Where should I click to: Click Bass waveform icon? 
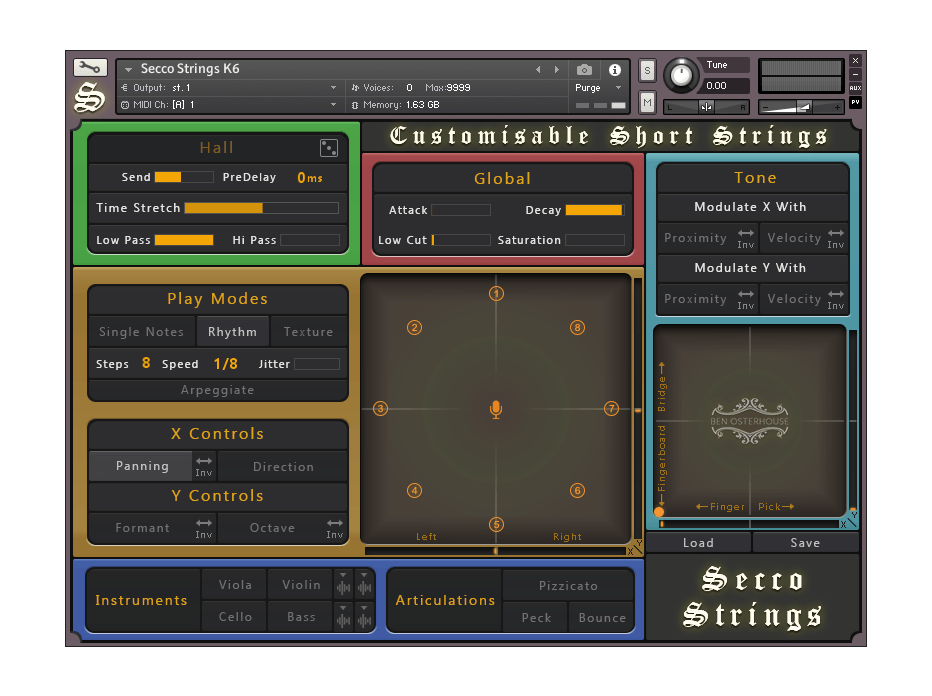click(x=364, y=621)
